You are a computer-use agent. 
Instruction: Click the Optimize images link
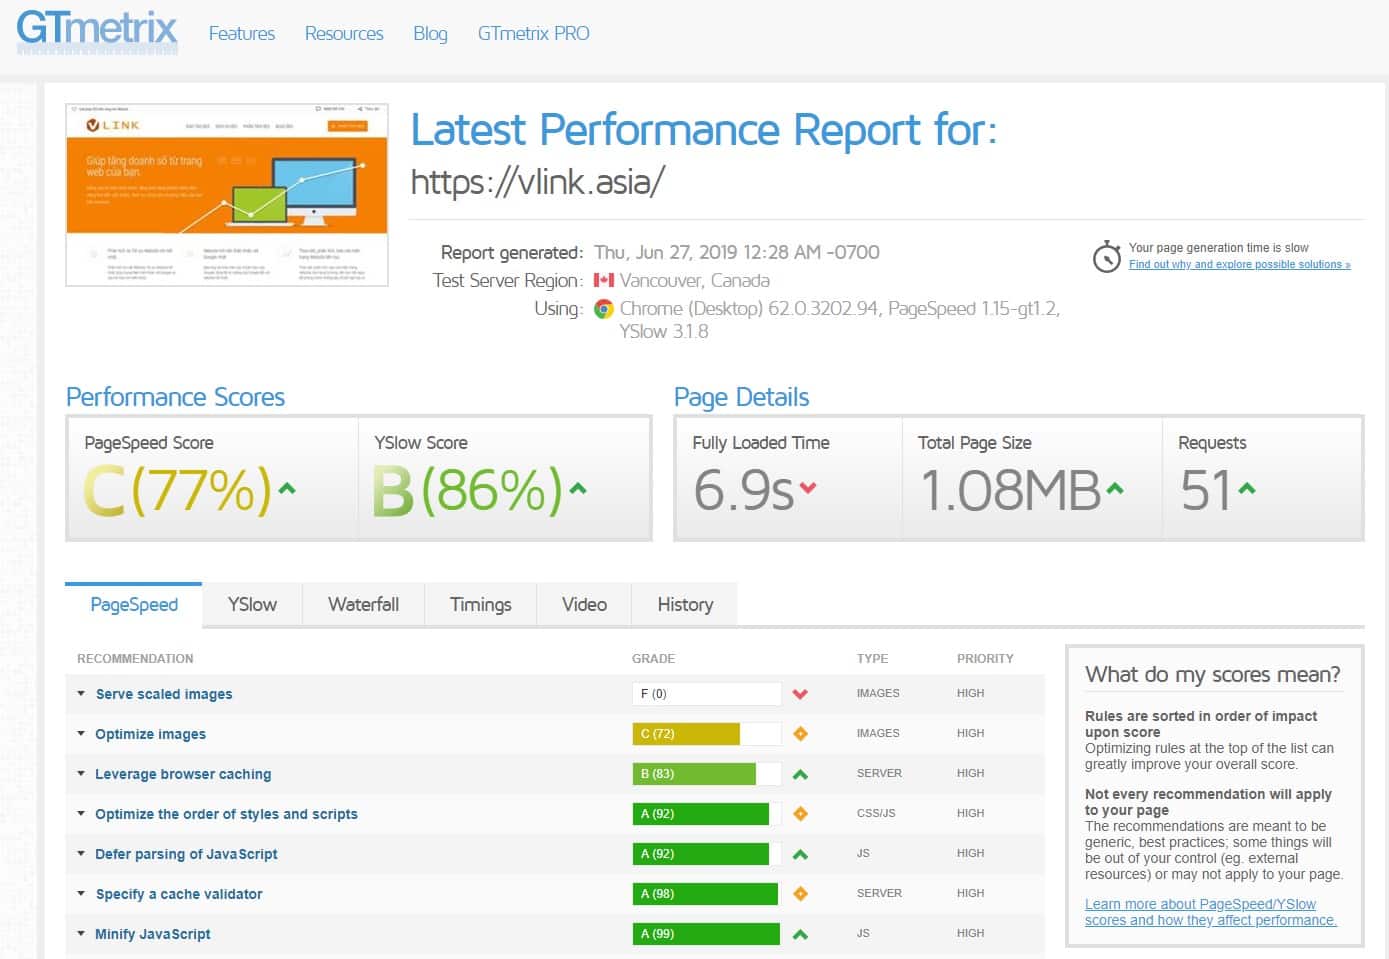click(150, 734)
